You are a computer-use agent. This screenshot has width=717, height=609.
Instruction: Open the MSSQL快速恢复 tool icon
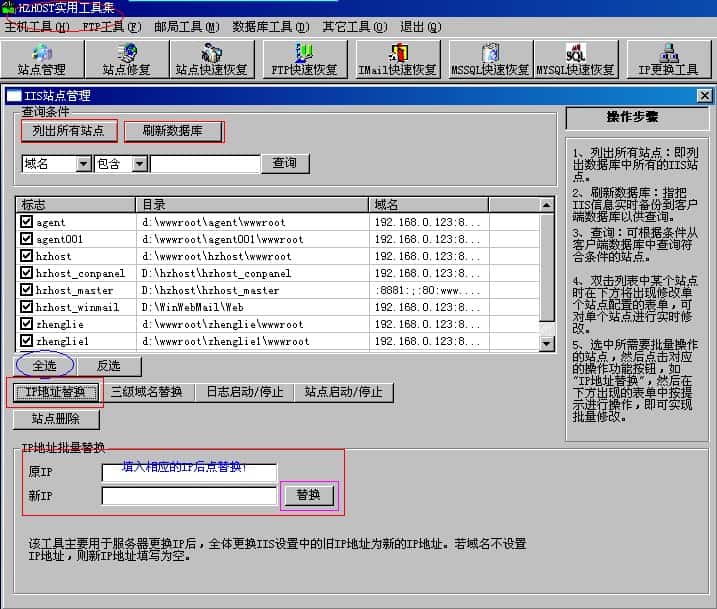489,59
